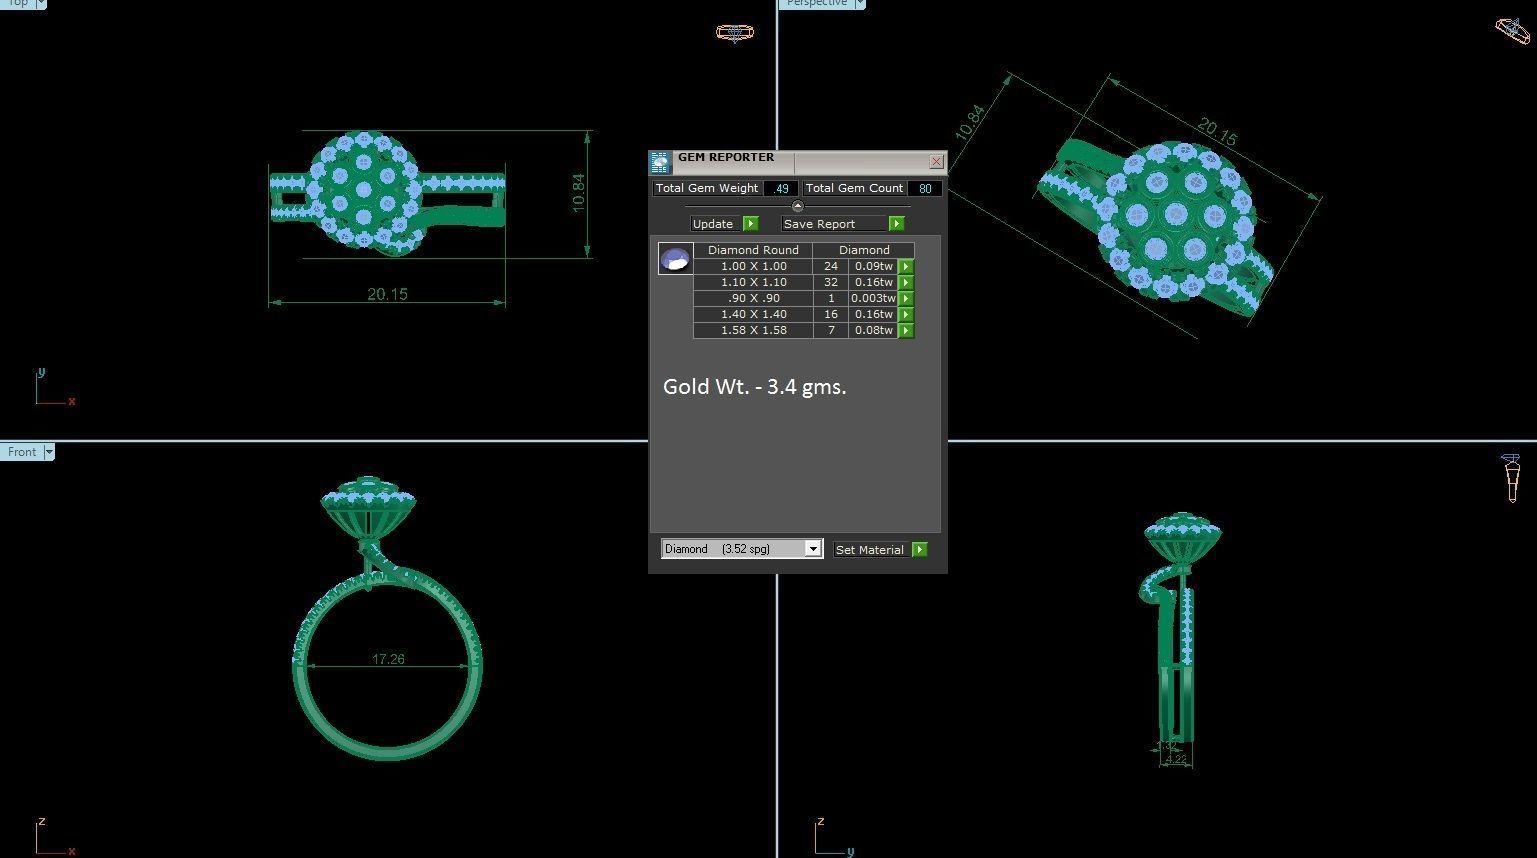Click the 20.15 dimension in Top view
The image size is (1537, 858).
click(x=387, y=294)
